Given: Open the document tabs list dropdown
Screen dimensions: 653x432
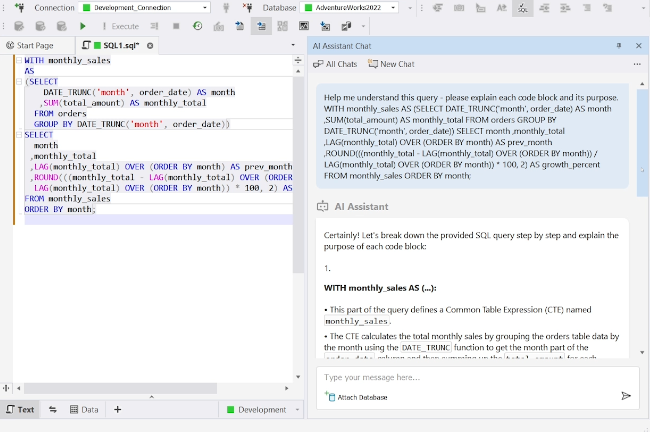Looking at the screenshot, I should (x=293, y=45).
